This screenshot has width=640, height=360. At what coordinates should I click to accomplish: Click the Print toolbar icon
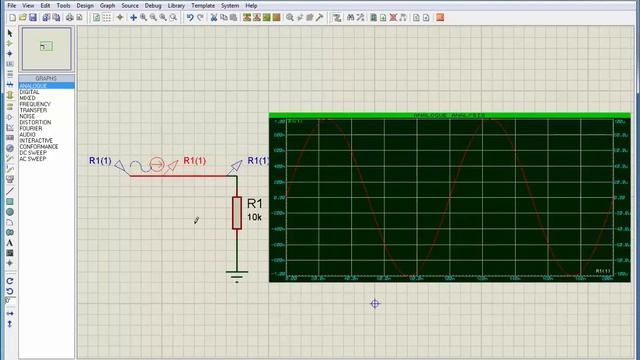70,18
